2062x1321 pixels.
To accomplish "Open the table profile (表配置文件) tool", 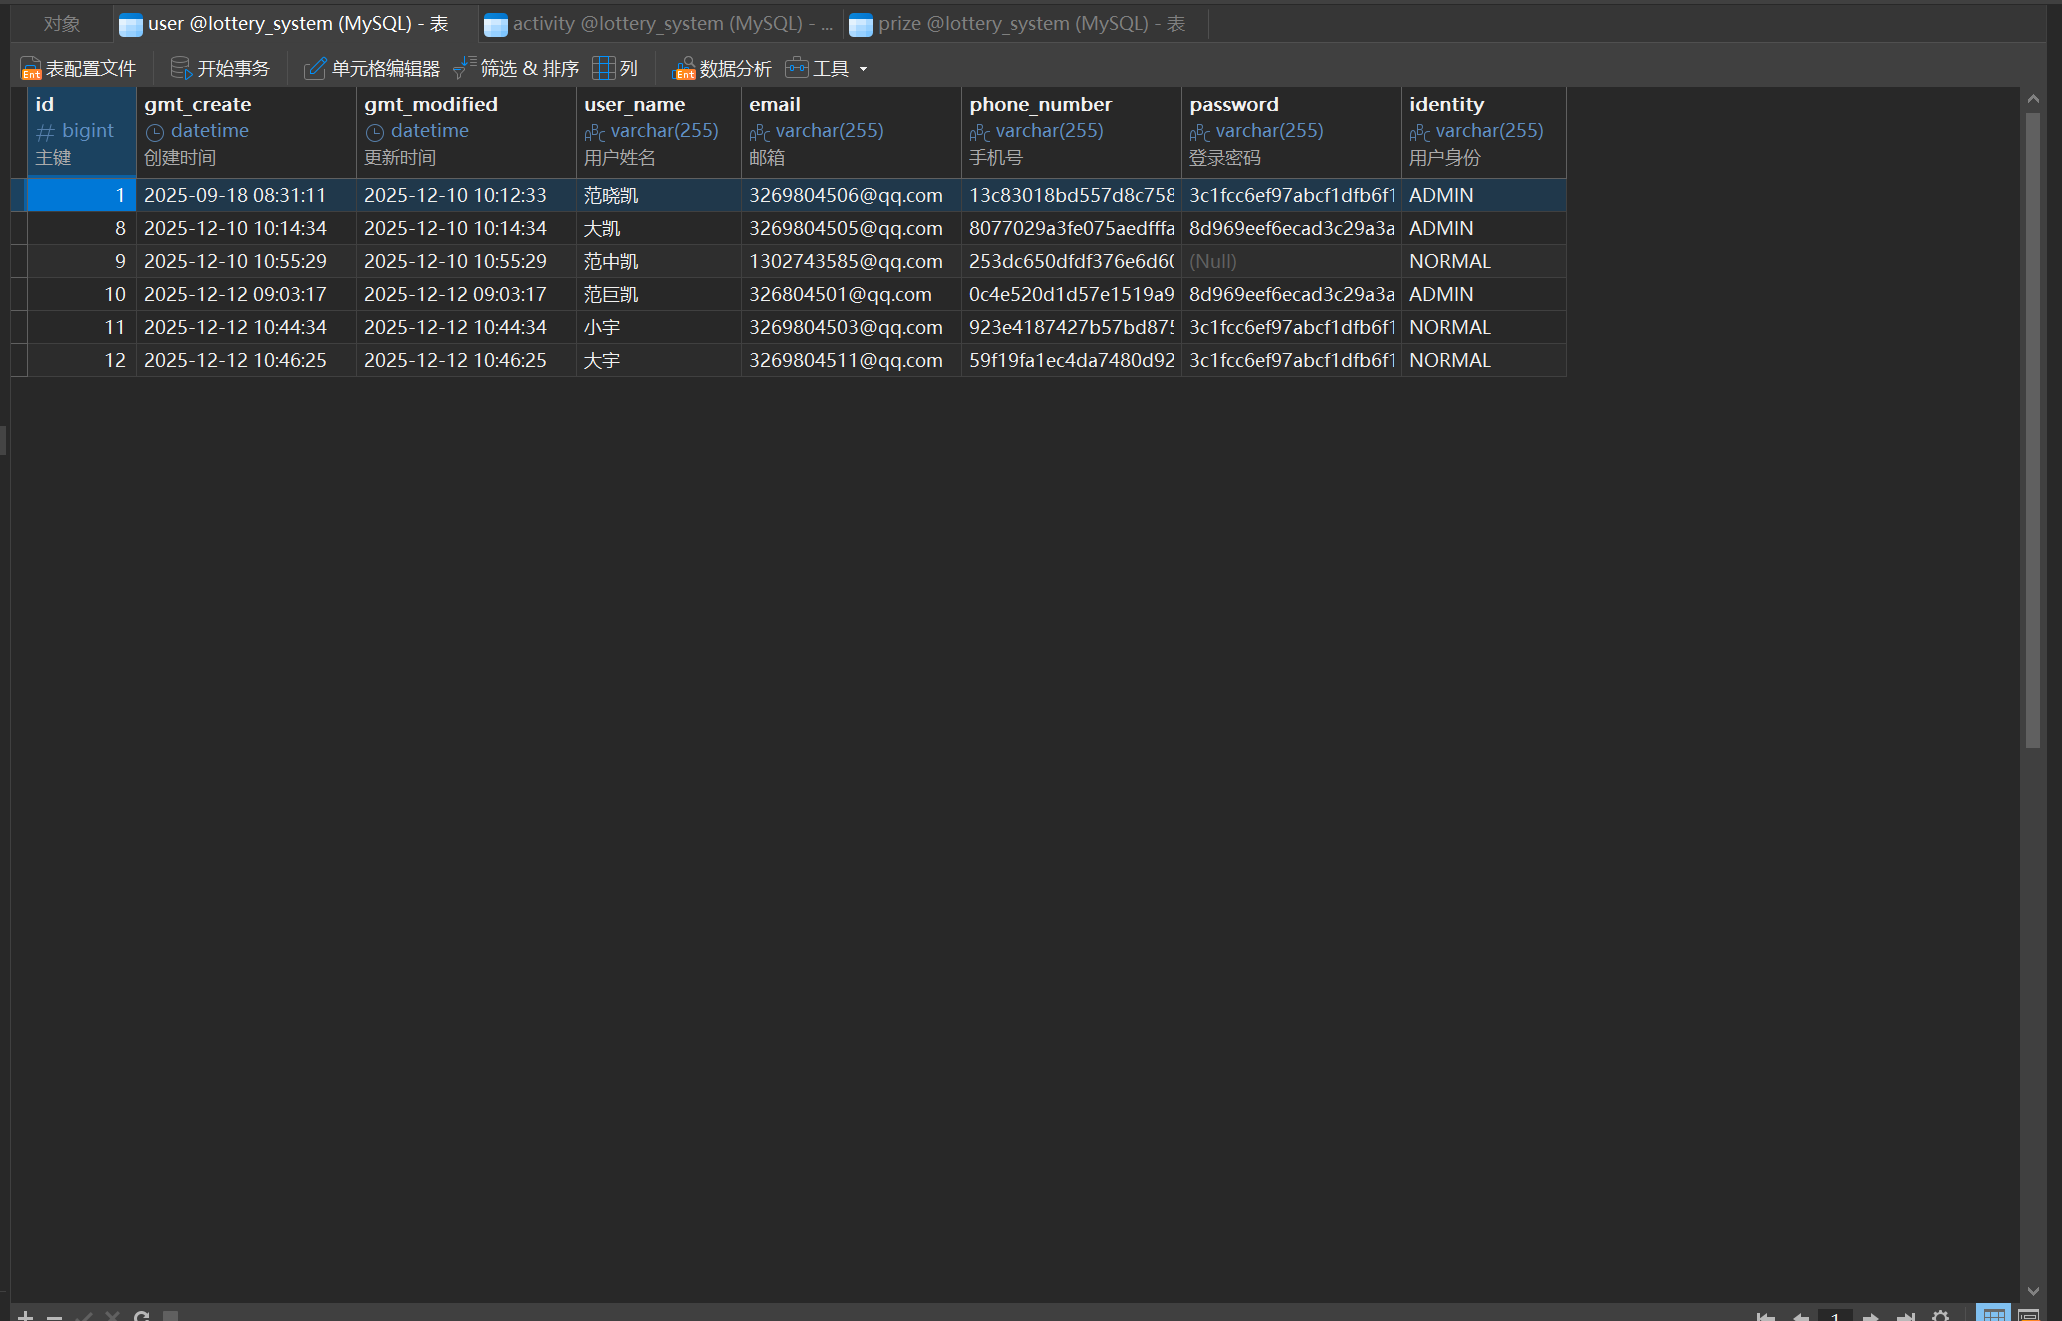I will (x=78, y=68).
